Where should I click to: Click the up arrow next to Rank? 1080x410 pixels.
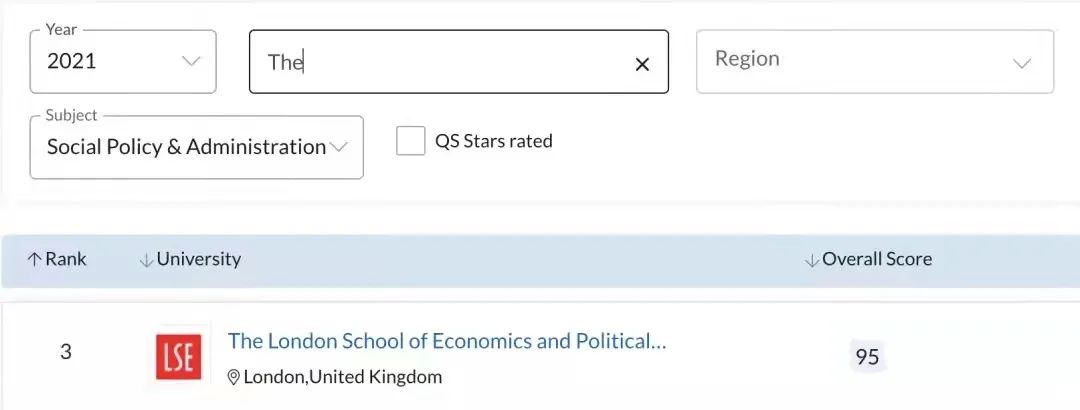pyautogui.click(x=34, y=260)
